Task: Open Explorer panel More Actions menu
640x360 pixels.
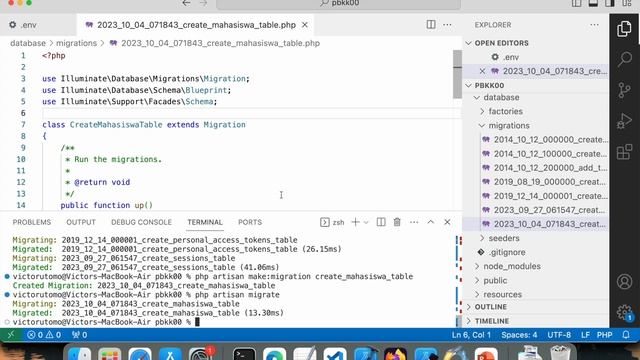Action: 594,24
